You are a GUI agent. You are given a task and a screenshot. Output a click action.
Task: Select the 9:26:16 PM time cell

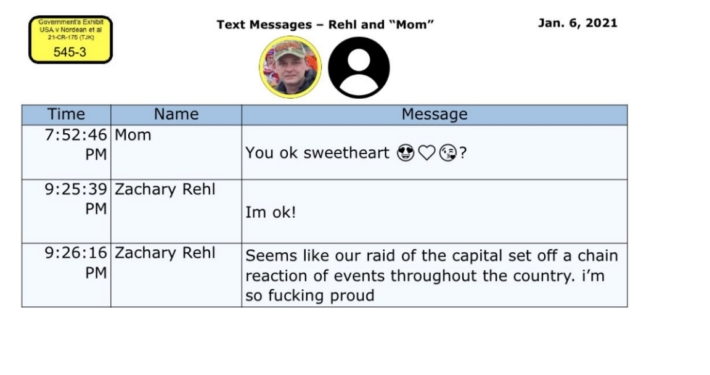(x=66, y=275)
